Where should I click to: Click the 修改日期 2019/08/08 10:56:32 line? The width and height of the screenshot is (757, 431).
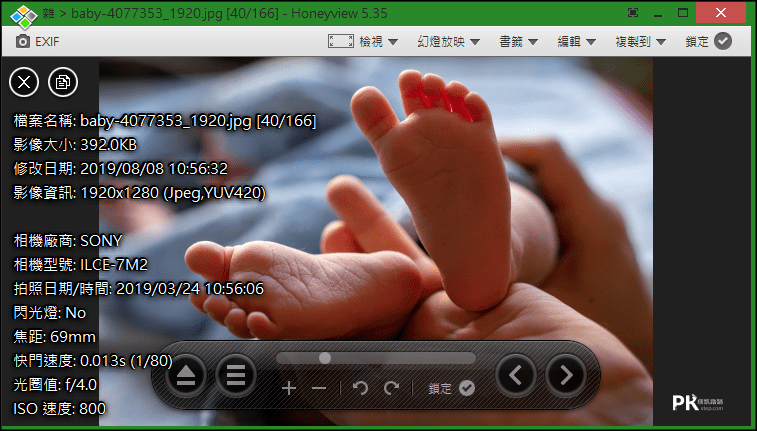coord(121,169)
